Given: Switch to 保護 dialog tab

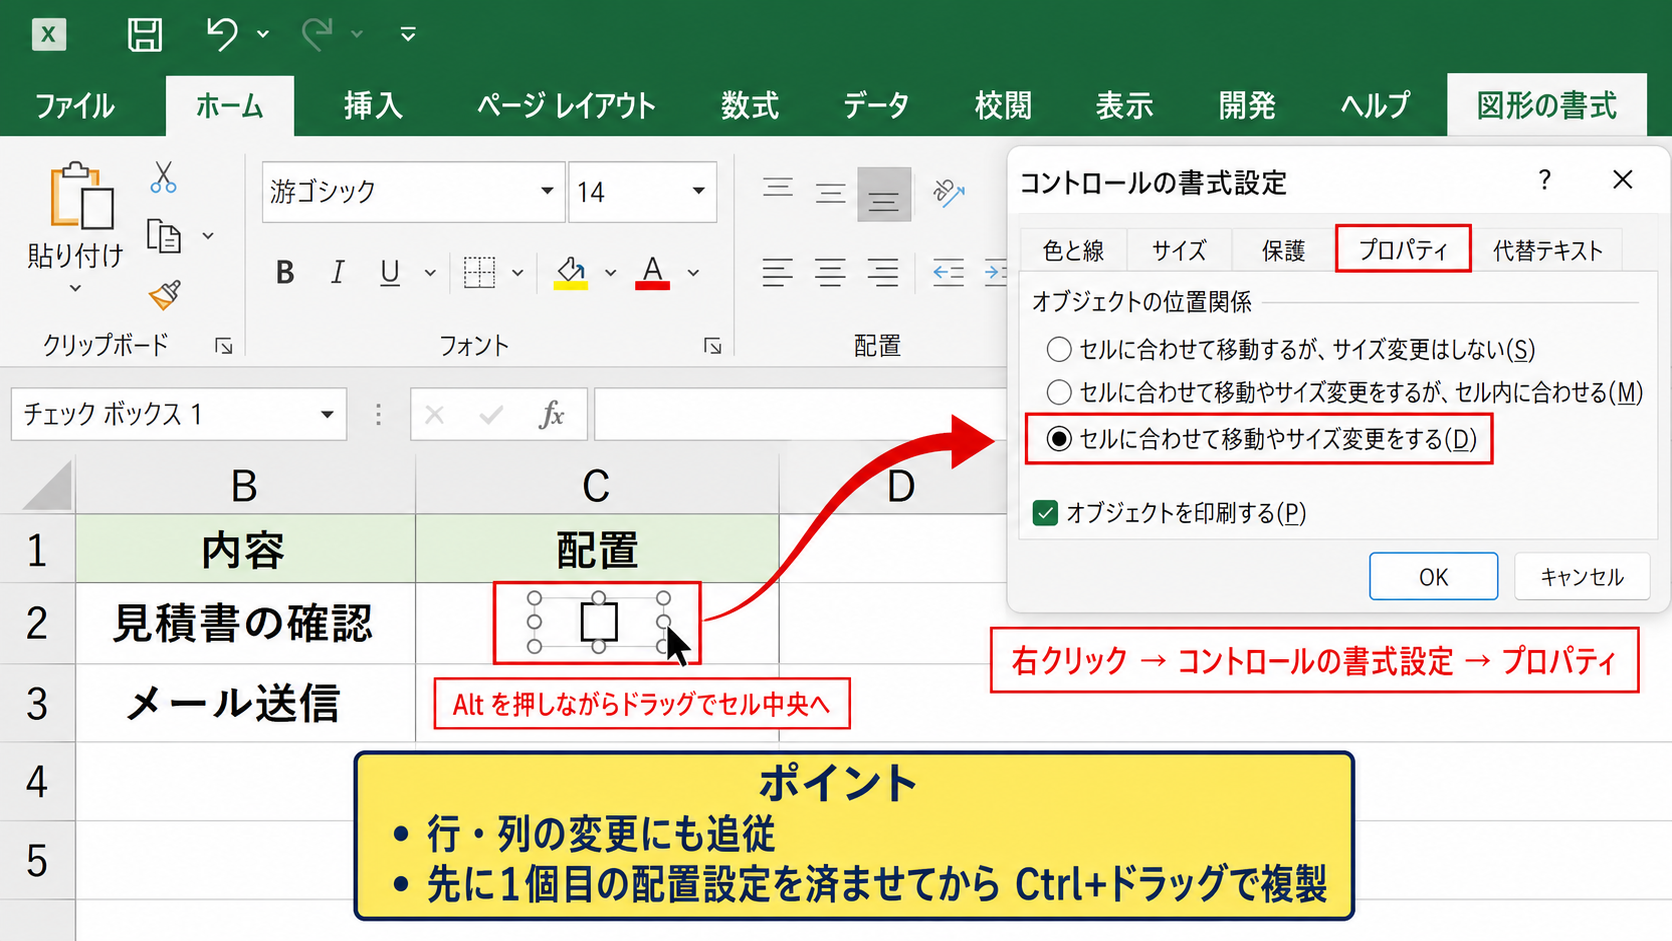Looking at the screenshot, I should [x=1283, y=250].
